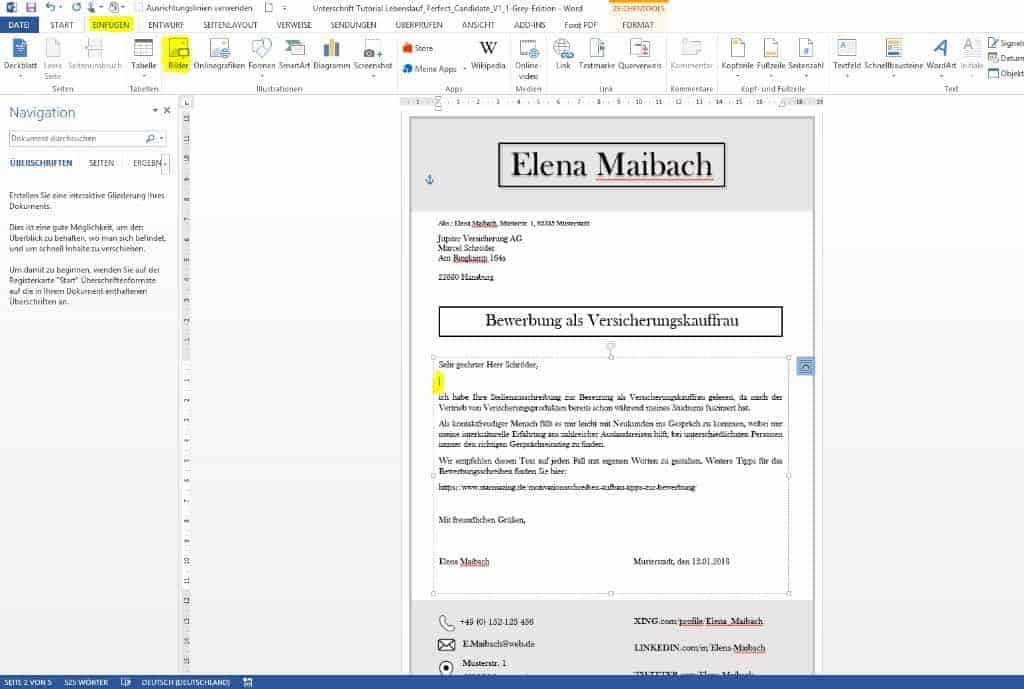The height and width of the screenshot is (689, 1024).
Task: Click the XING profile link in the footer
Action: click(x=698, y=620)
